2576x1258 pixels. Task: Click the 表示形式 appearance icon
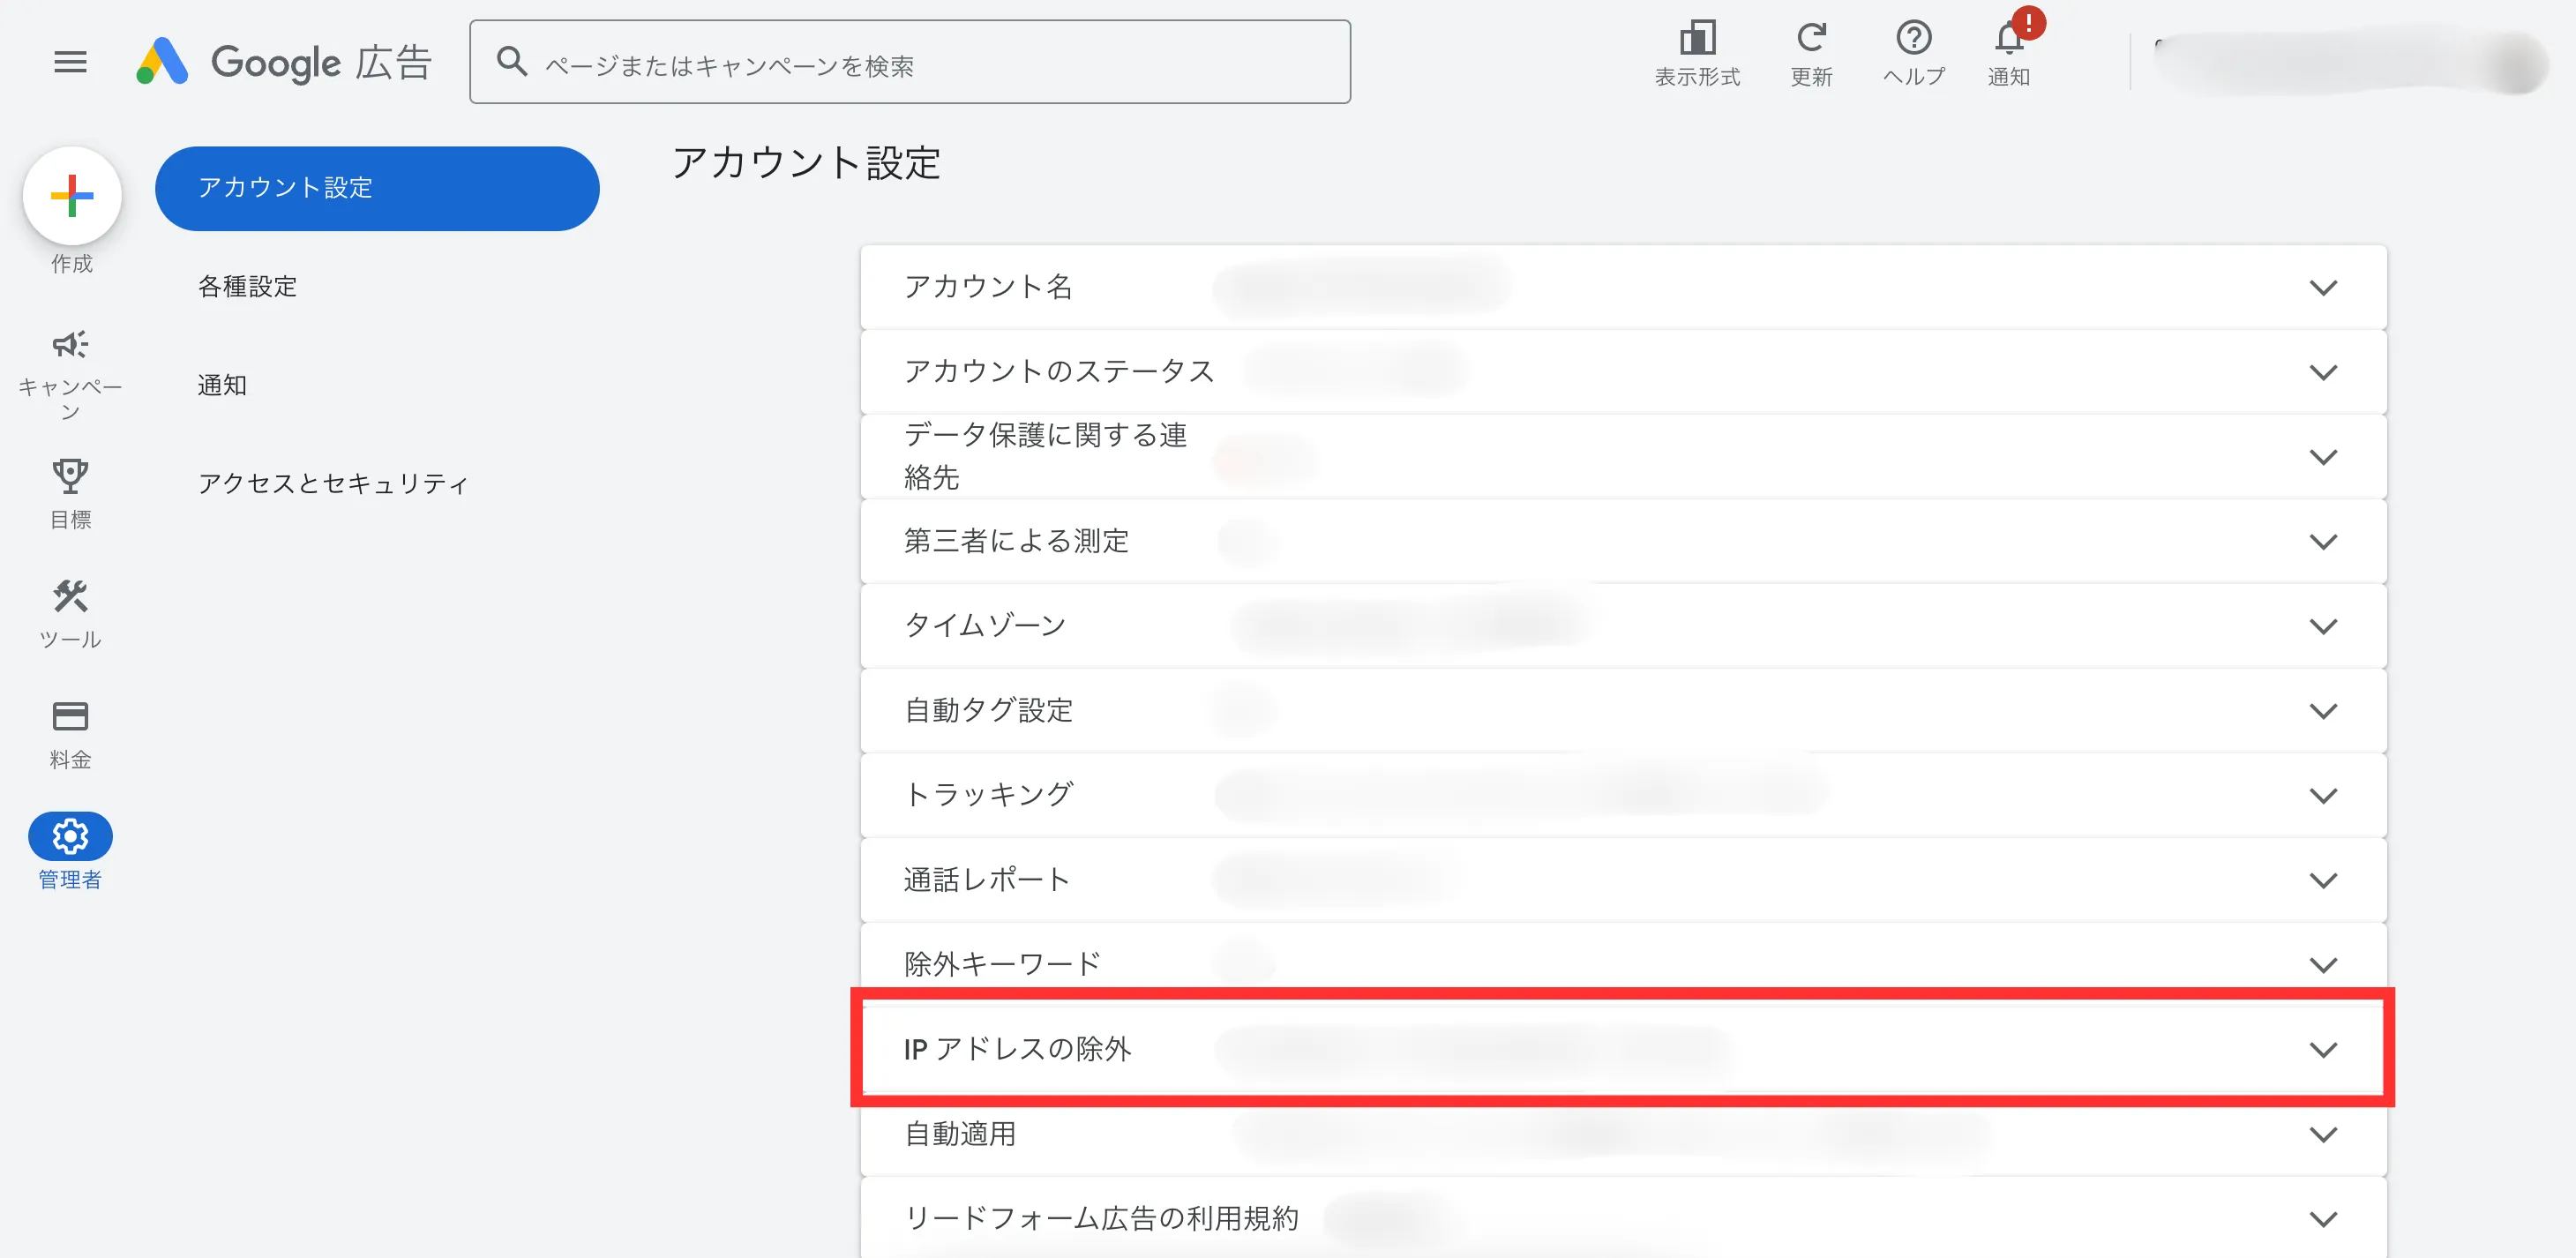pyautogui.click(x=1697, y=40)
